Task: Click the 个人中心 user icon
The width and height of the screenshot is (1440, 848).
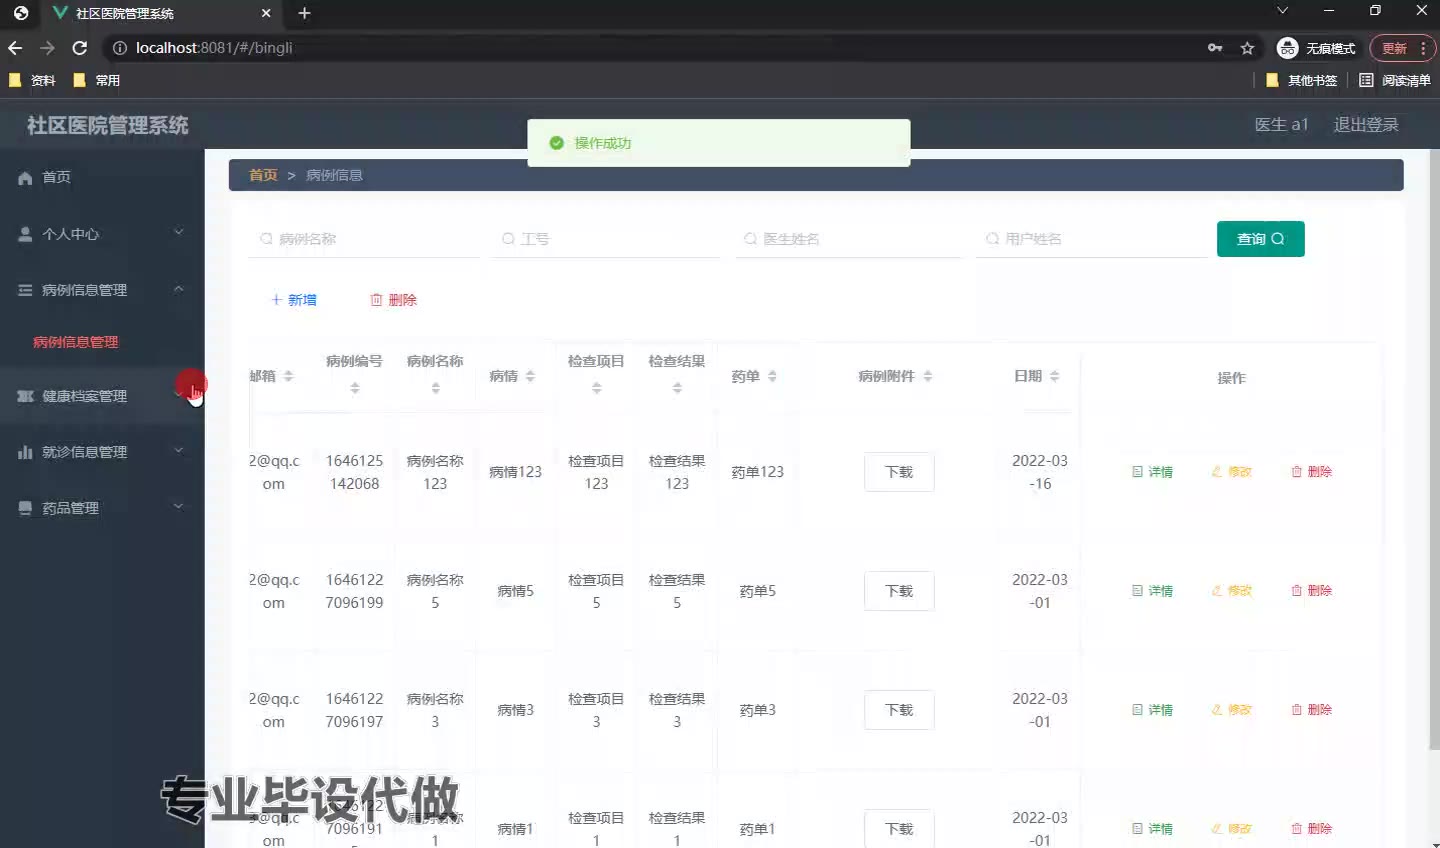Action: (x=25, y=234)
